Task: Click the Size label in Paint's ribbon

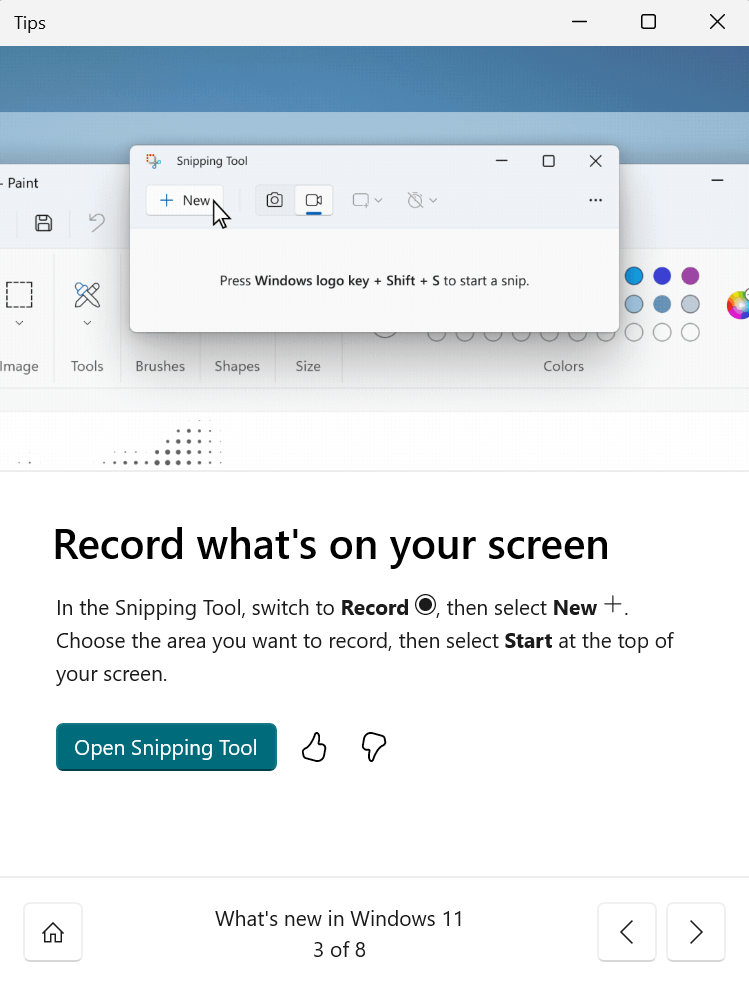Action: 308,366
